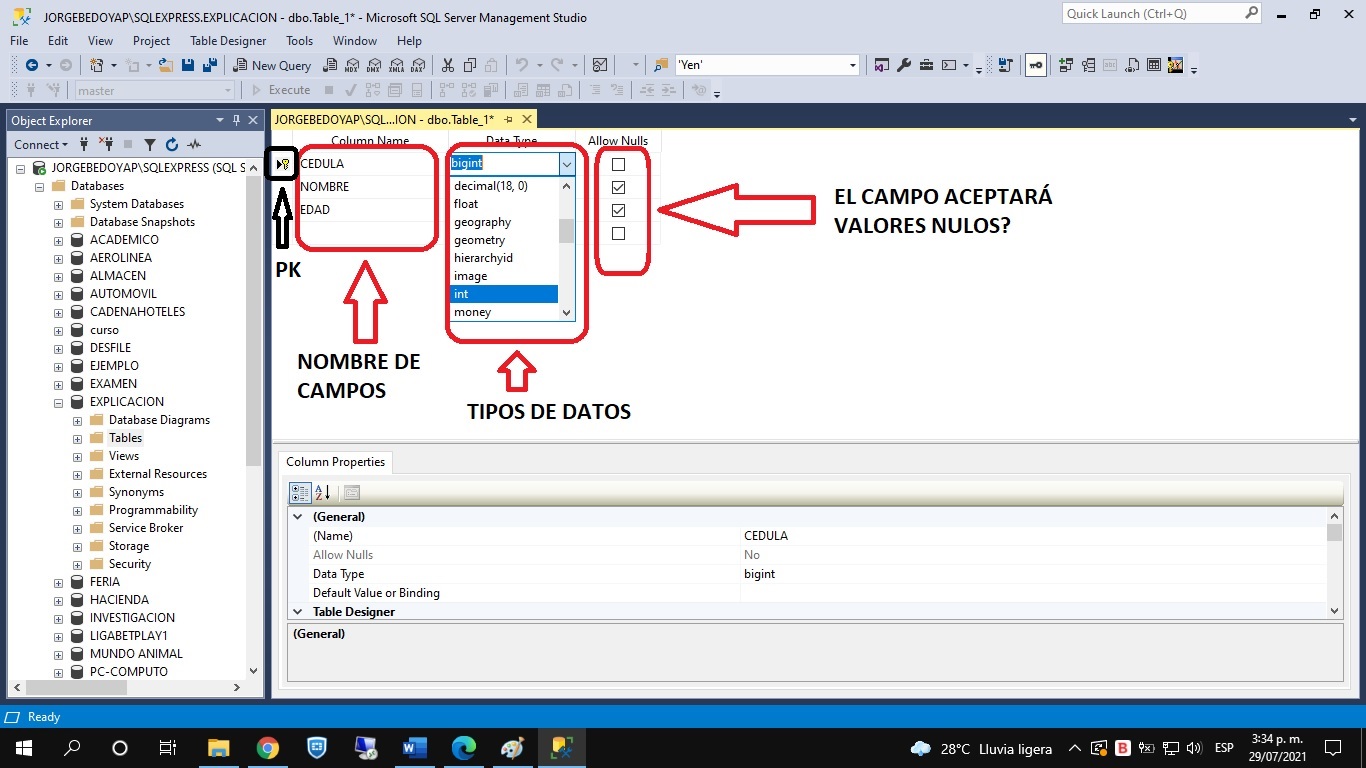
Task: Select geography in data type list
Action: pos(504,222)
